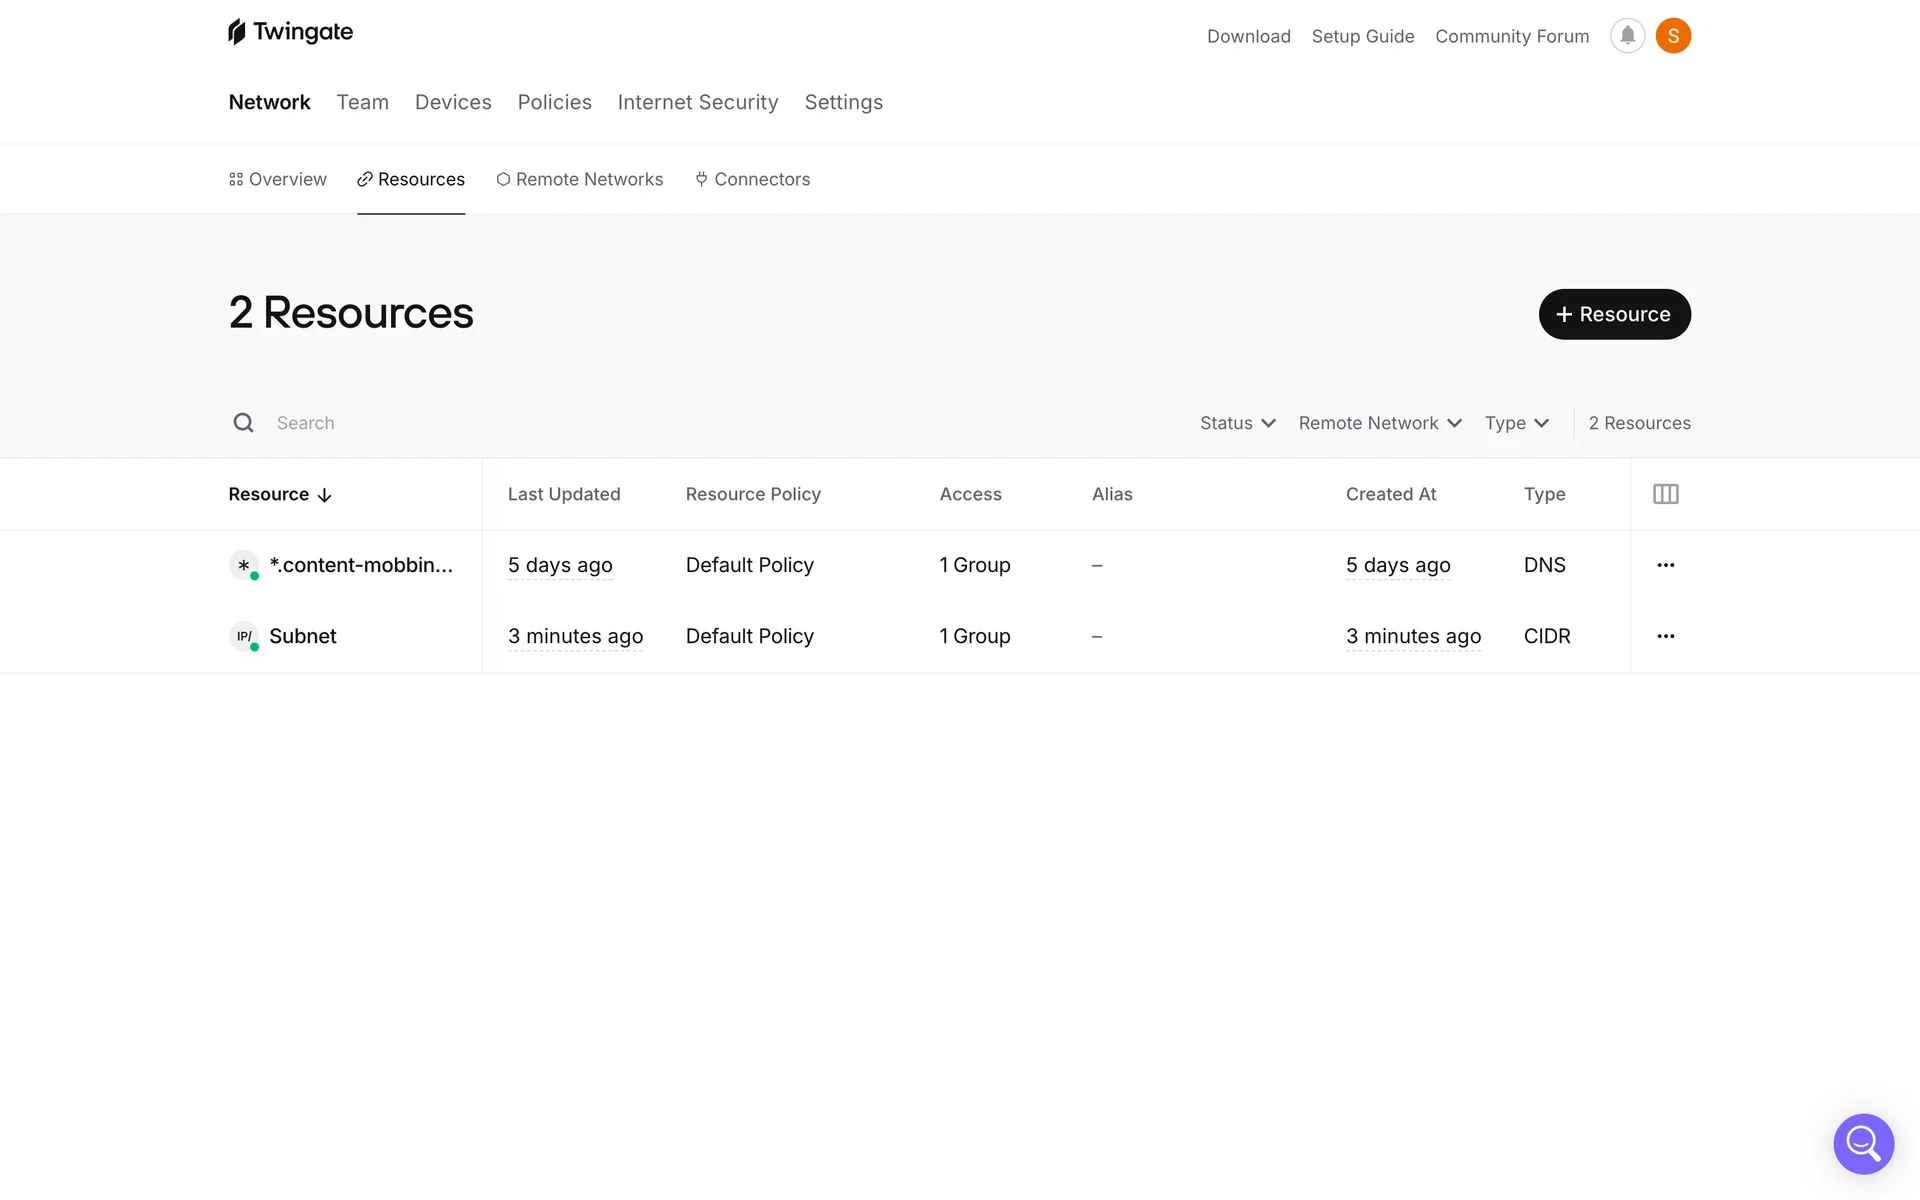Open more options for the content-mobbin resource

point(1665,565)
